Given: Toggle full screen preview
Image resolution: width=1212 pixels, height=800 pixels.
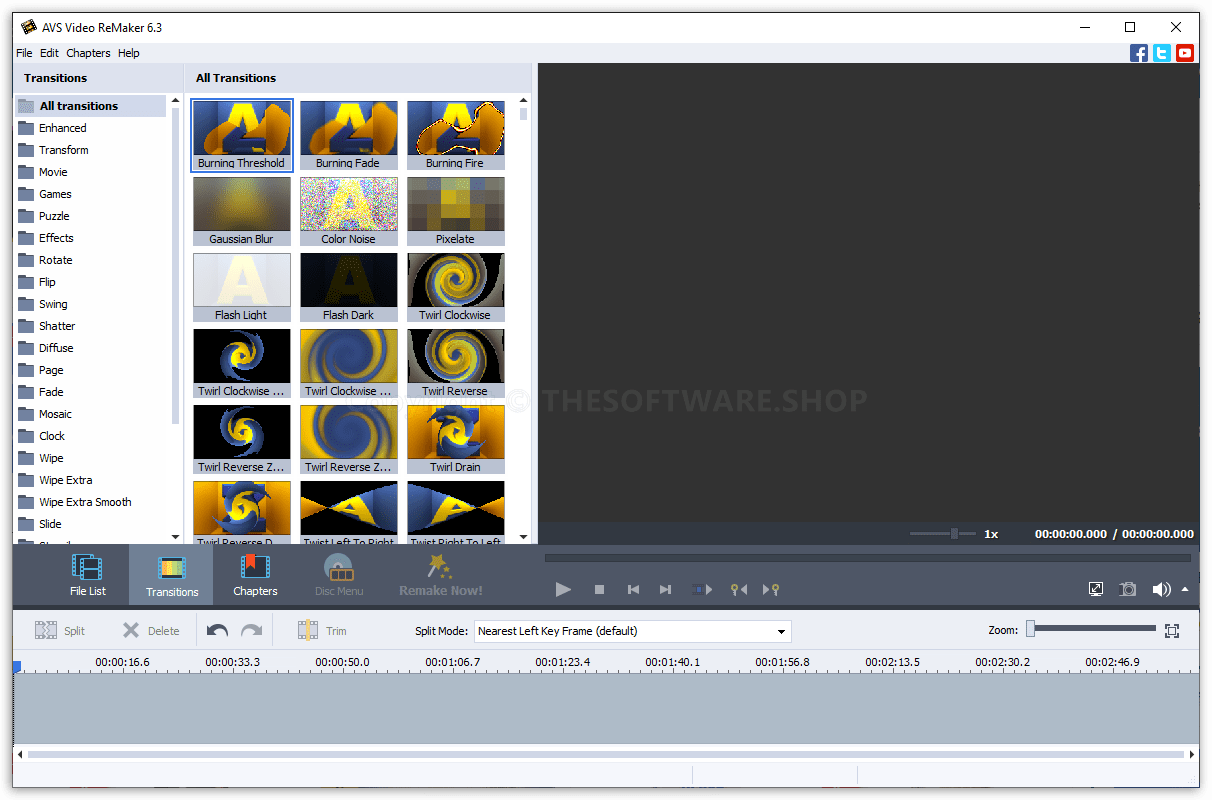Looking at the screenshot, I should point(1096,590).
